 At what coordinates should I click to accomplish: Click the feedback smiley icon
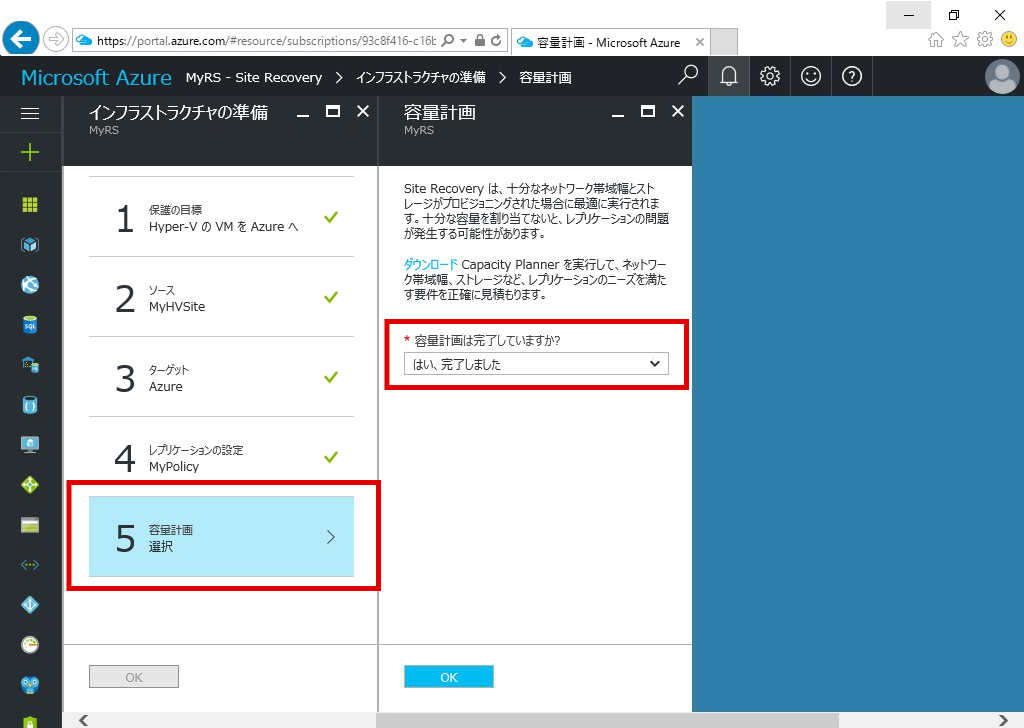(811, 76)
